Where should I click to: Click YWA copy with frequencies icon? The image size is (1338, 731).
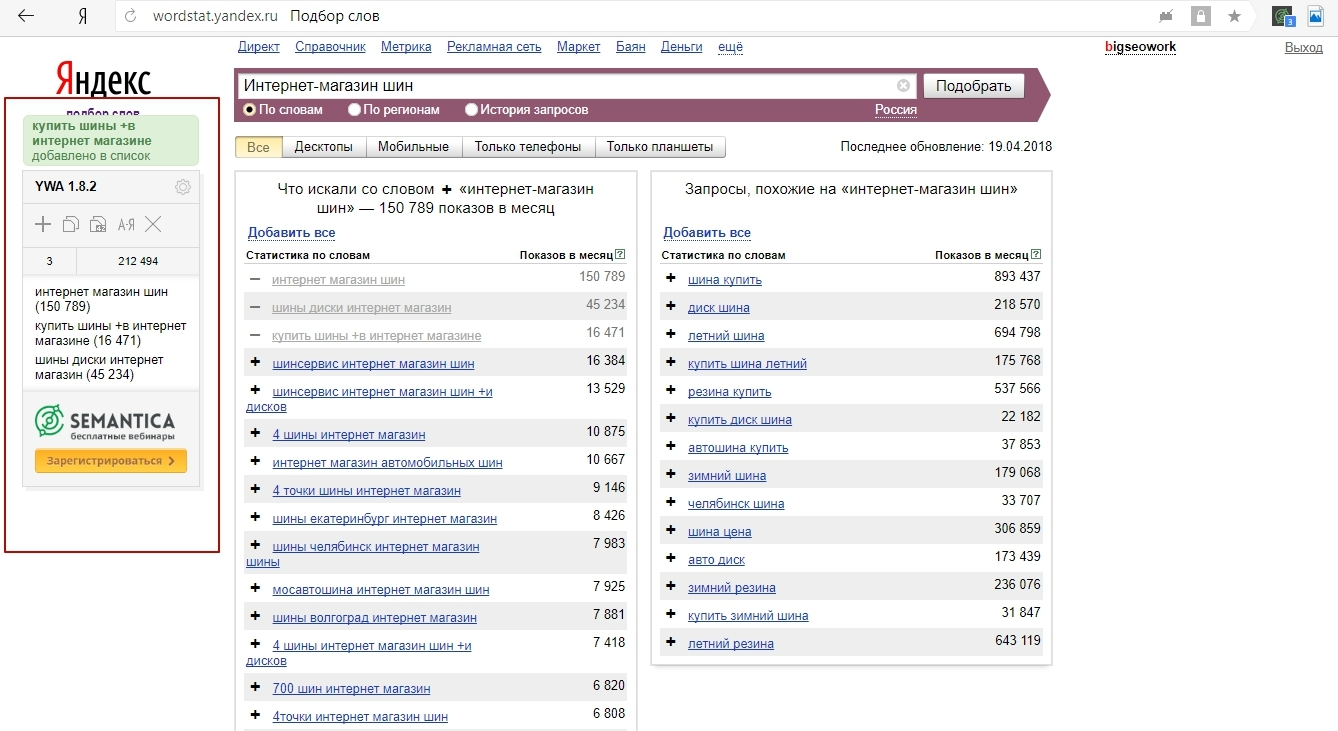click(x=98, y=224)
